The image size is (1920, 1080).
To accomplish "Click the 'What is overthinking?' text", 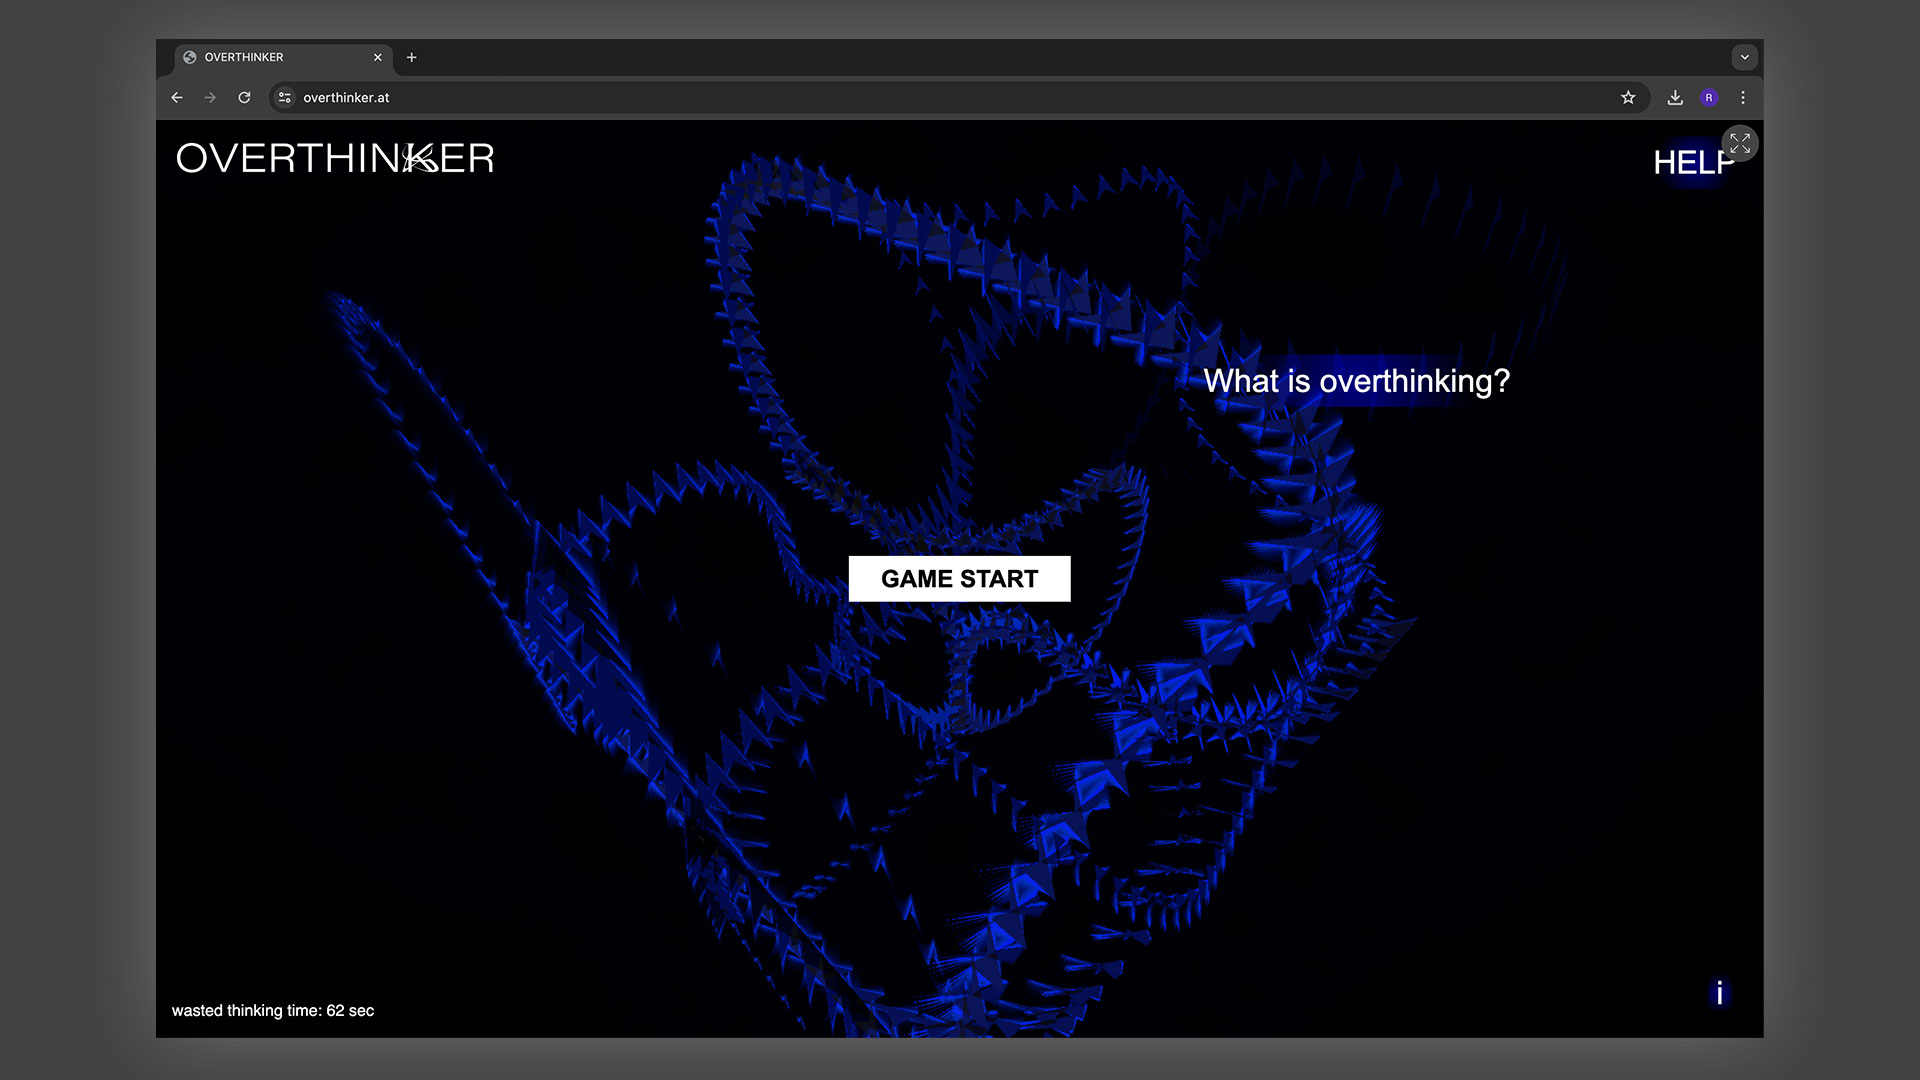I will tap(1356, 381).
